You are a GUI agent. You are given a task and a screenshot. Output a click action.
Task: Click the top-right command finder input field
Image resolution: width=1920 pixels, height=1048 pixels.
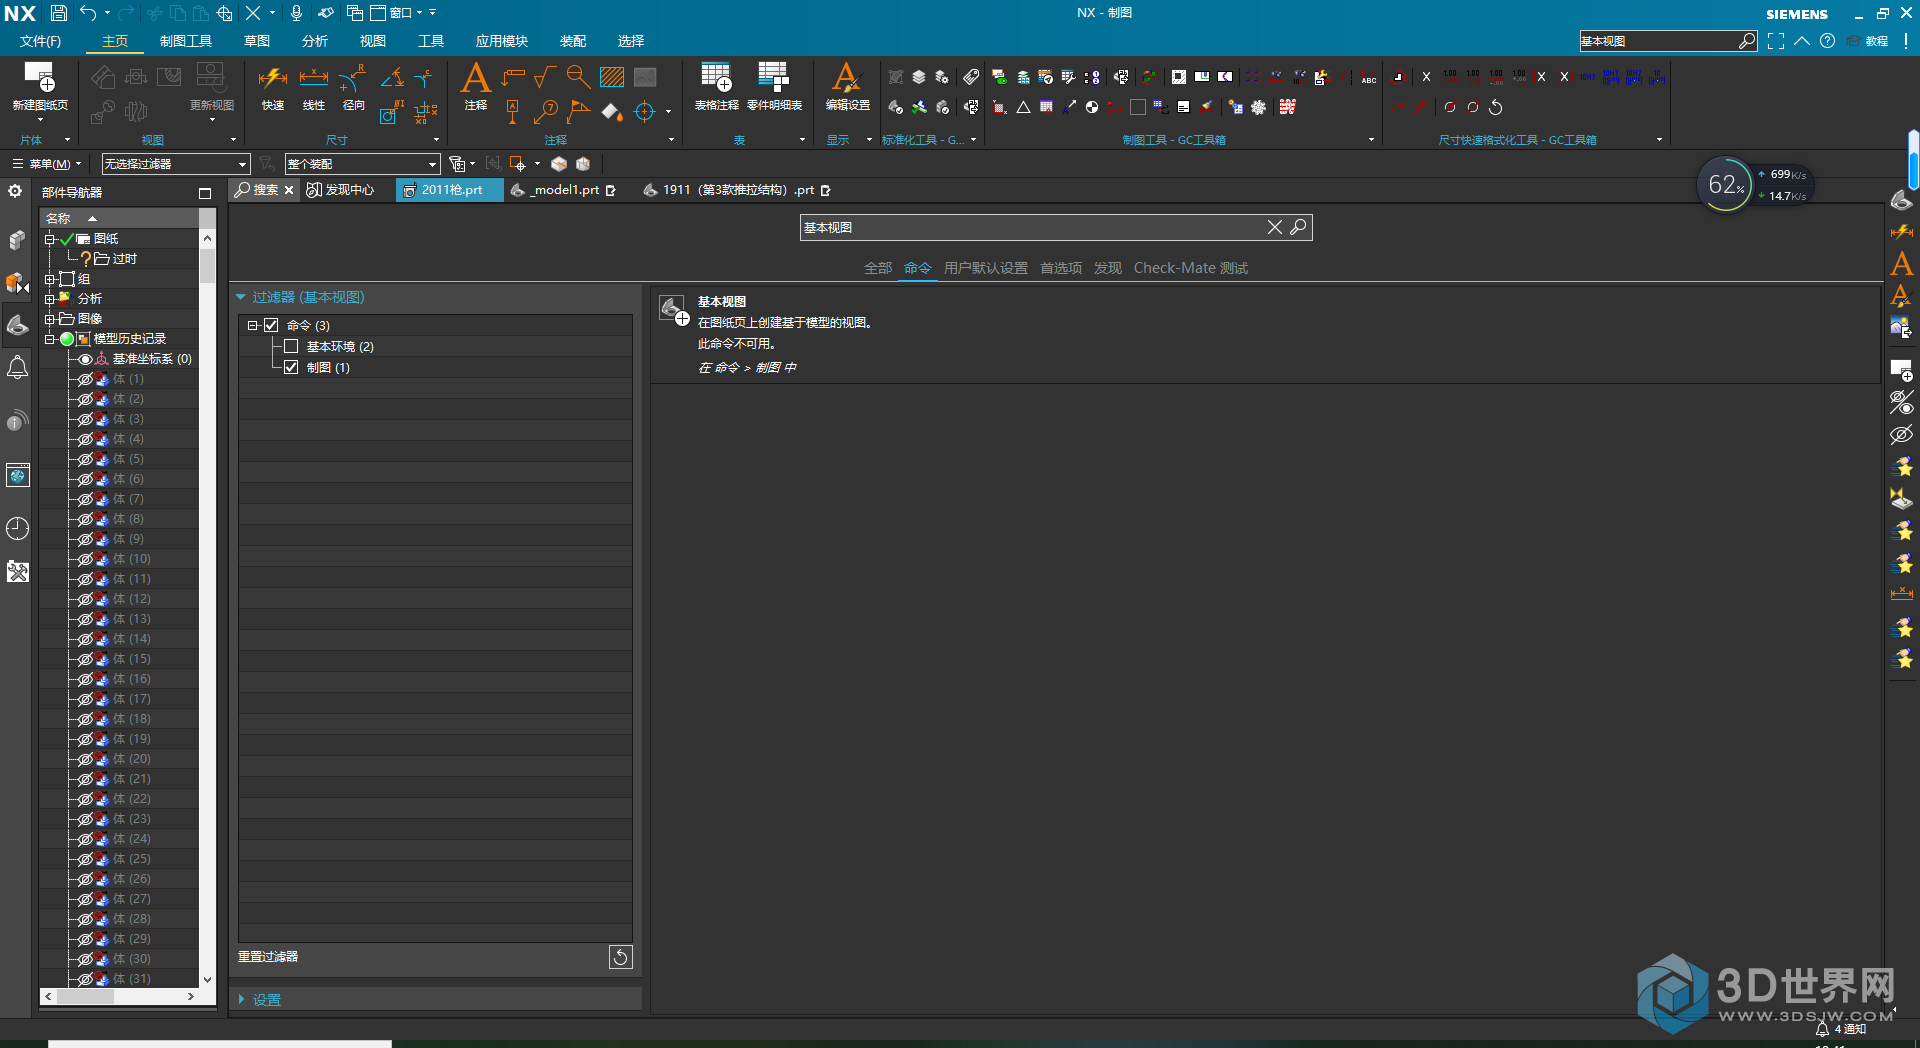[1658, 41]
